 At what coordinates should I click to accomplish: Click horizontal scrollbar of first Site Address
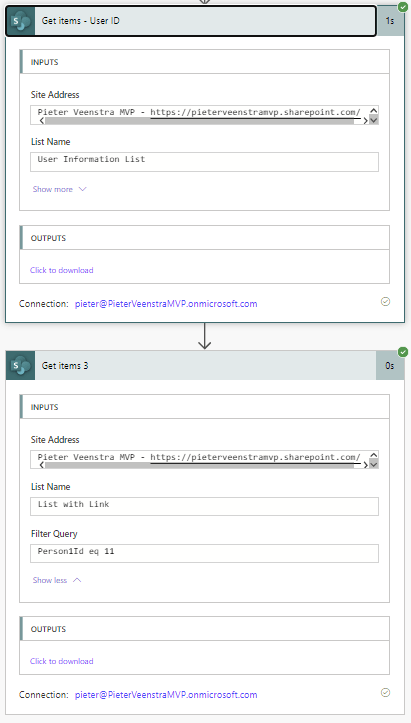200,121
